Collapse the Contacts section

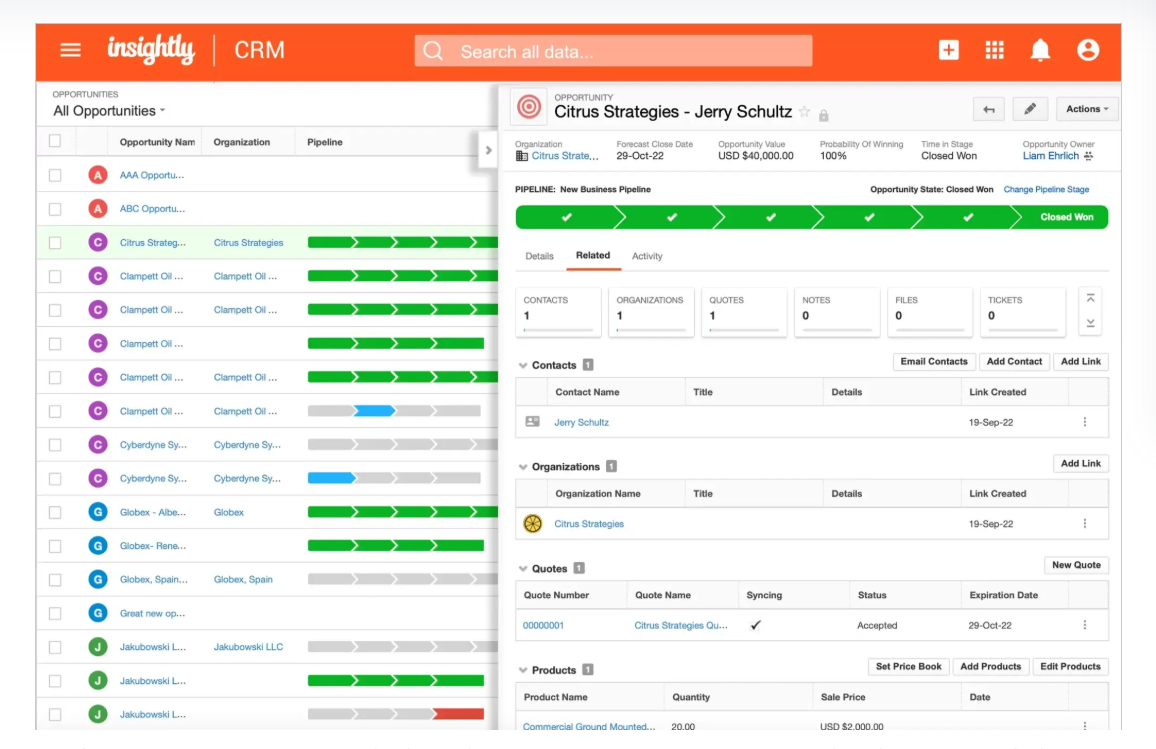(x=524, y=365)
